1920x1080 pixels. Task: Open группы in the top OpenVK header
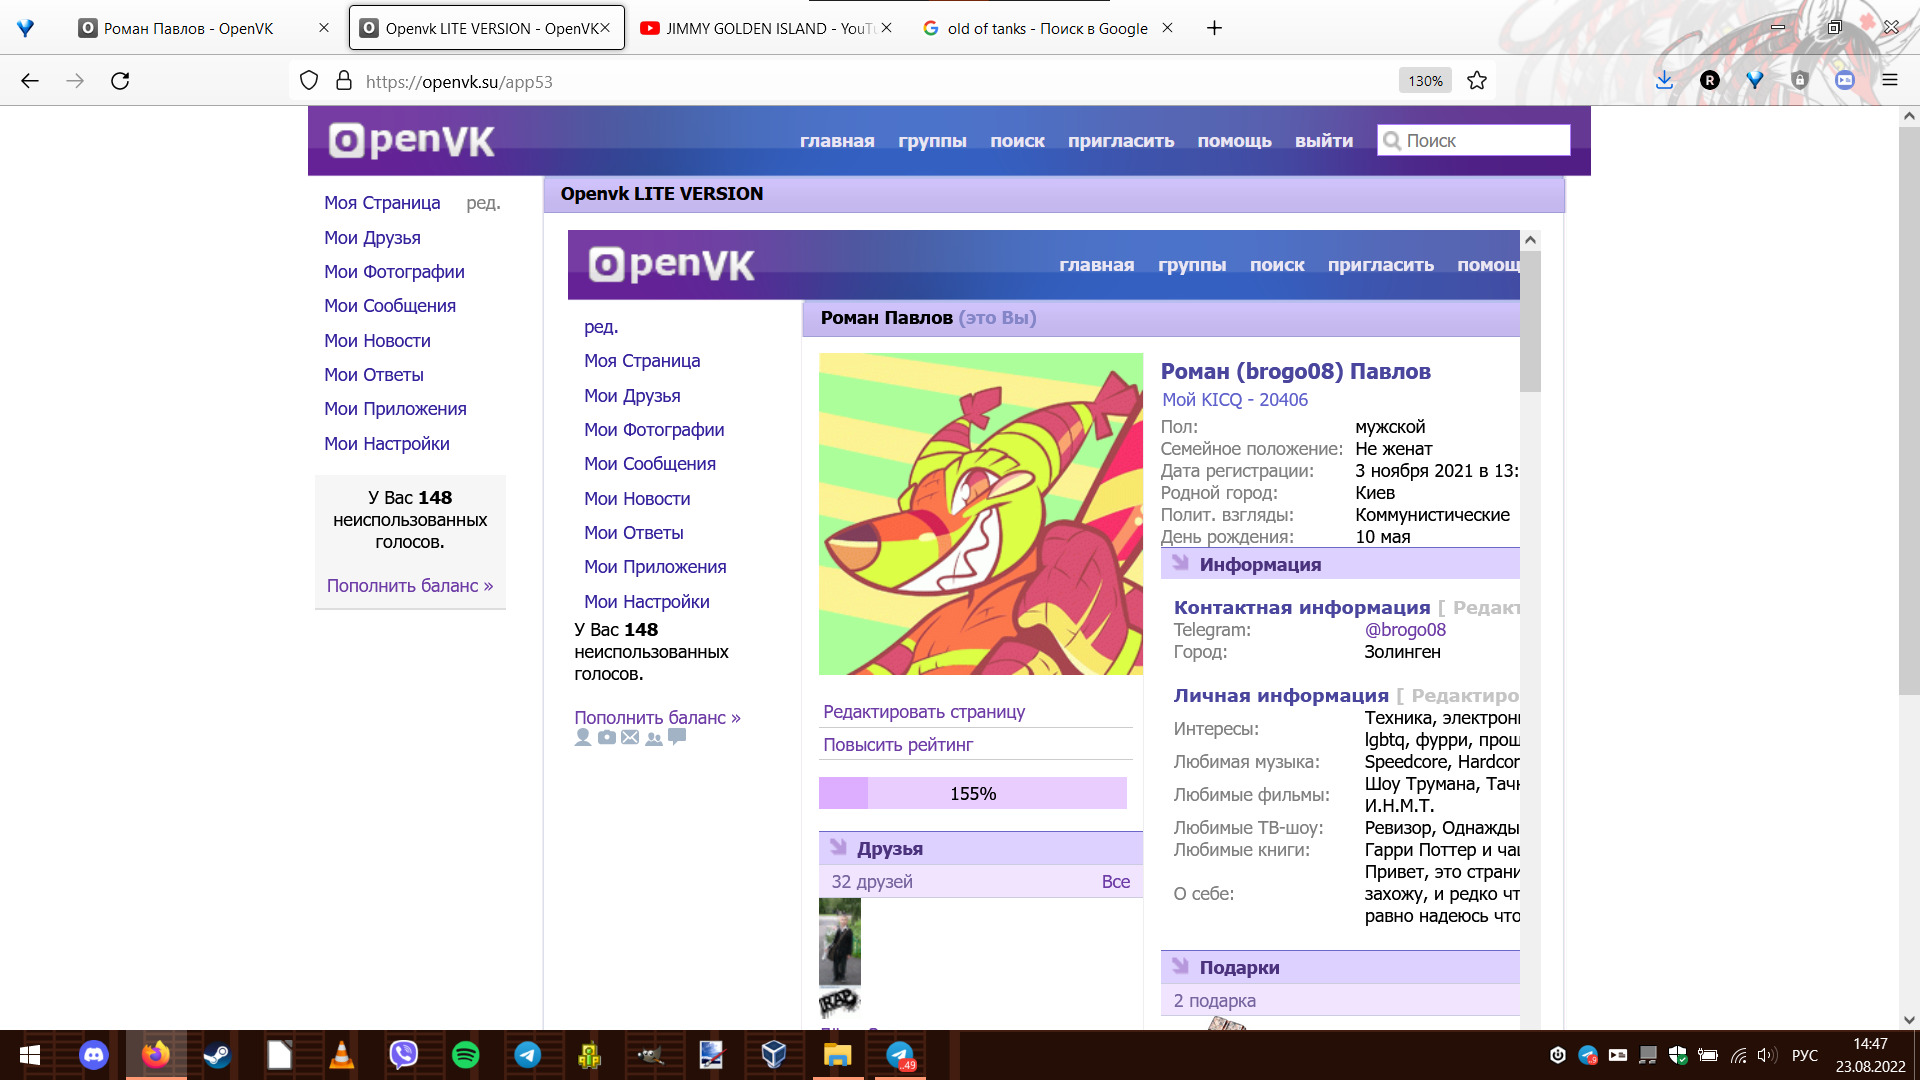pyautogui.click(x=932, y=141)
